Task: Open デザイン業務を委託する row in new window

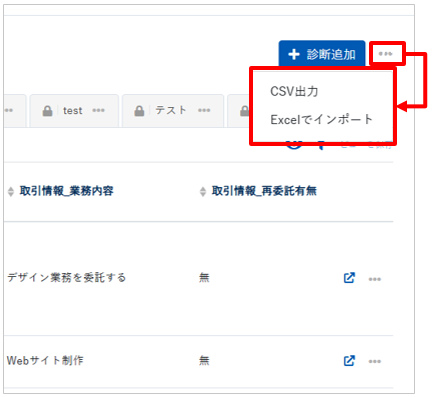Action: (349, 278)
